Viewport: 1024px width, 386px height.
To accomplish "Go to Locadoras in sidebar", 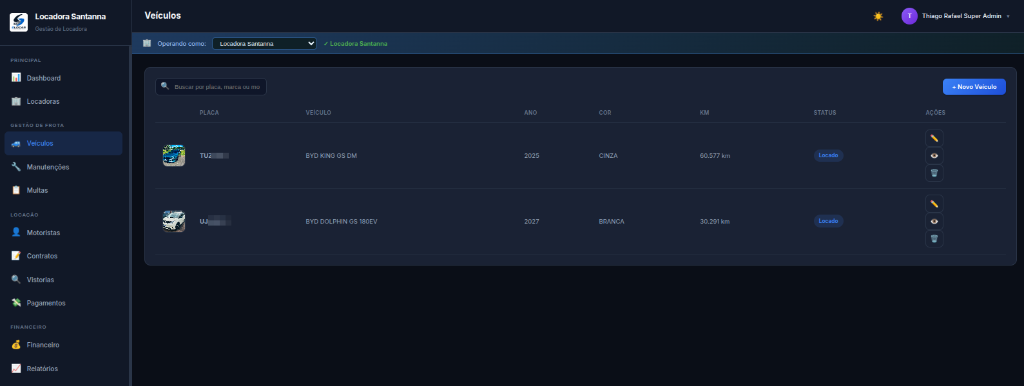I will tap(63, 102).
